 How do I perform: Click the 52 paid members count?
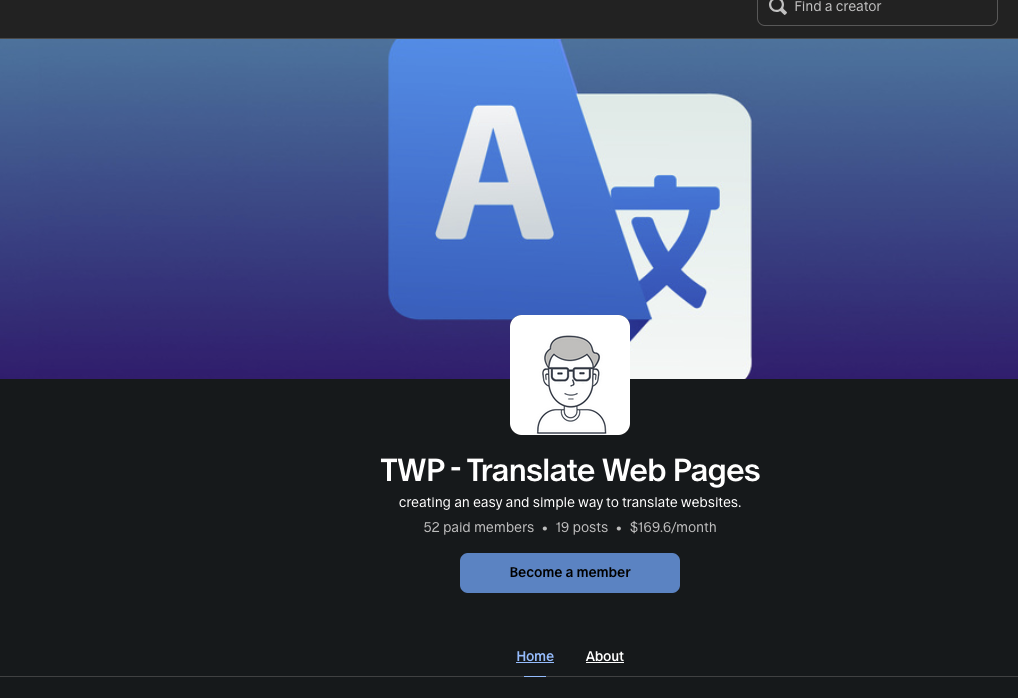[x=478, y=527]
